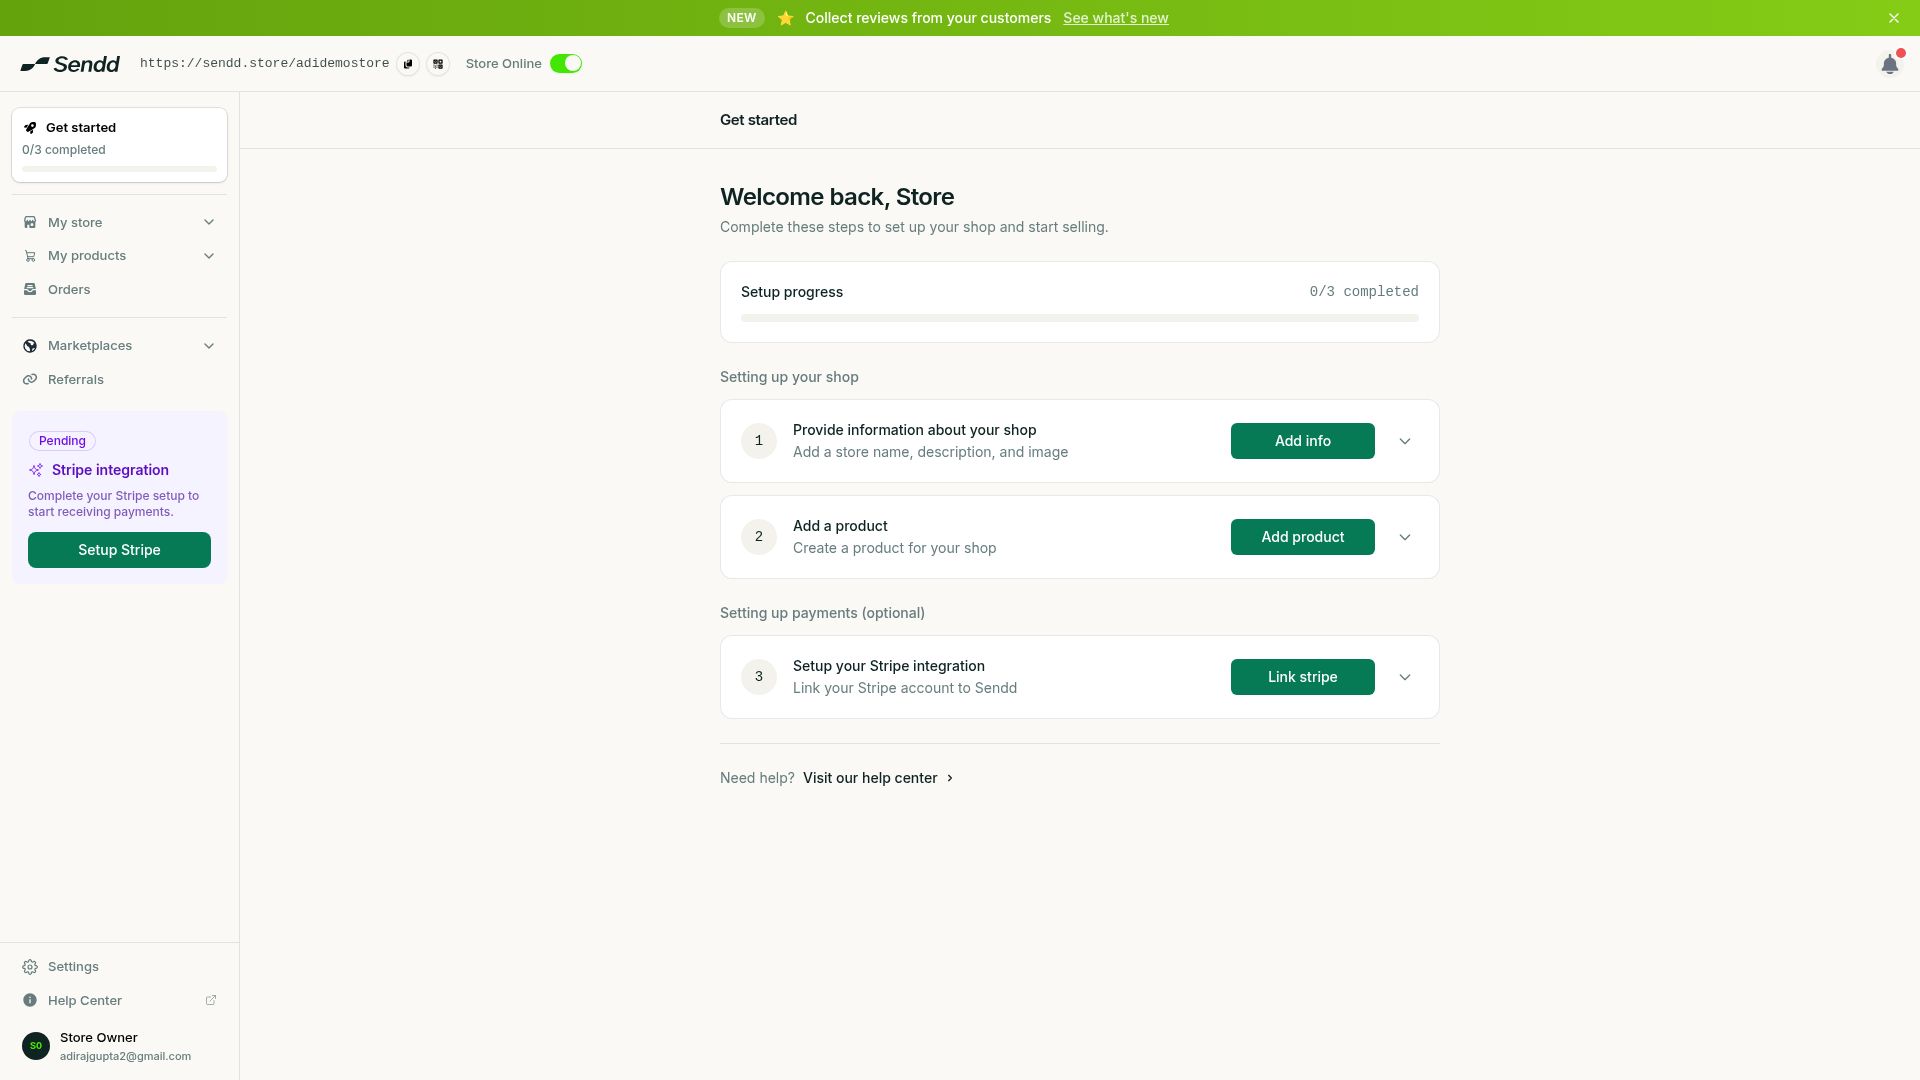Dismiss the reviews announcement banner
1920x1080 pixels.
pos(1894,18)
